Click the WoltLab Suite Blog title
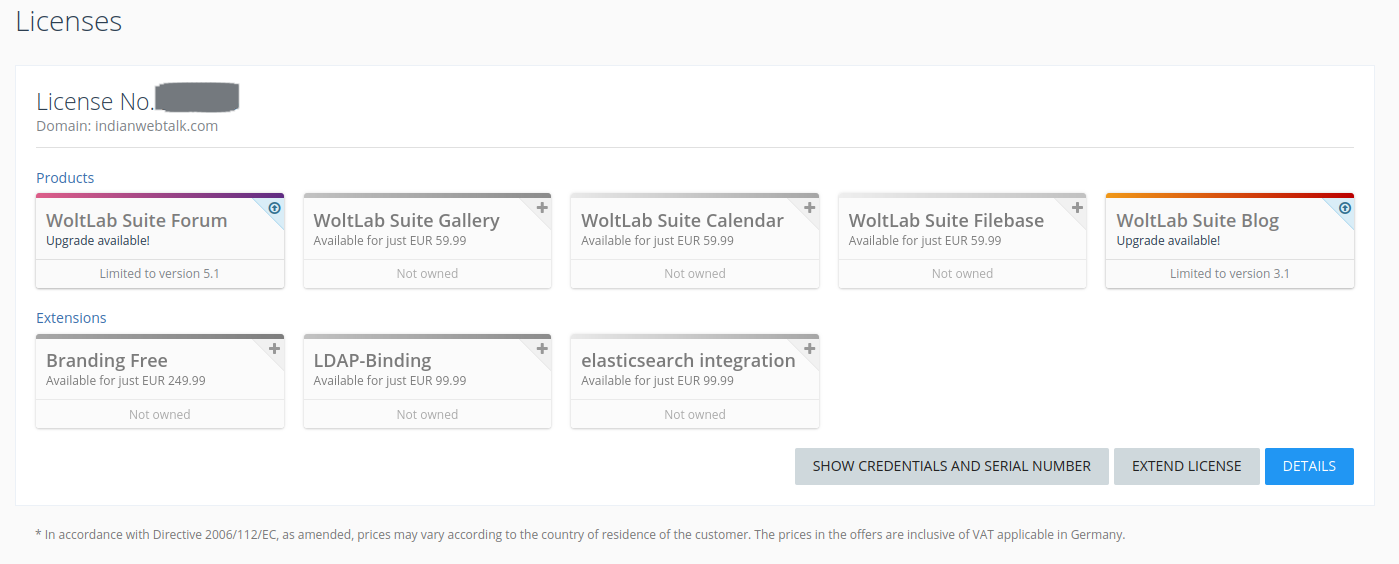The height and width of the screenshot is (564, 1399). click(x=1197, y=221)
